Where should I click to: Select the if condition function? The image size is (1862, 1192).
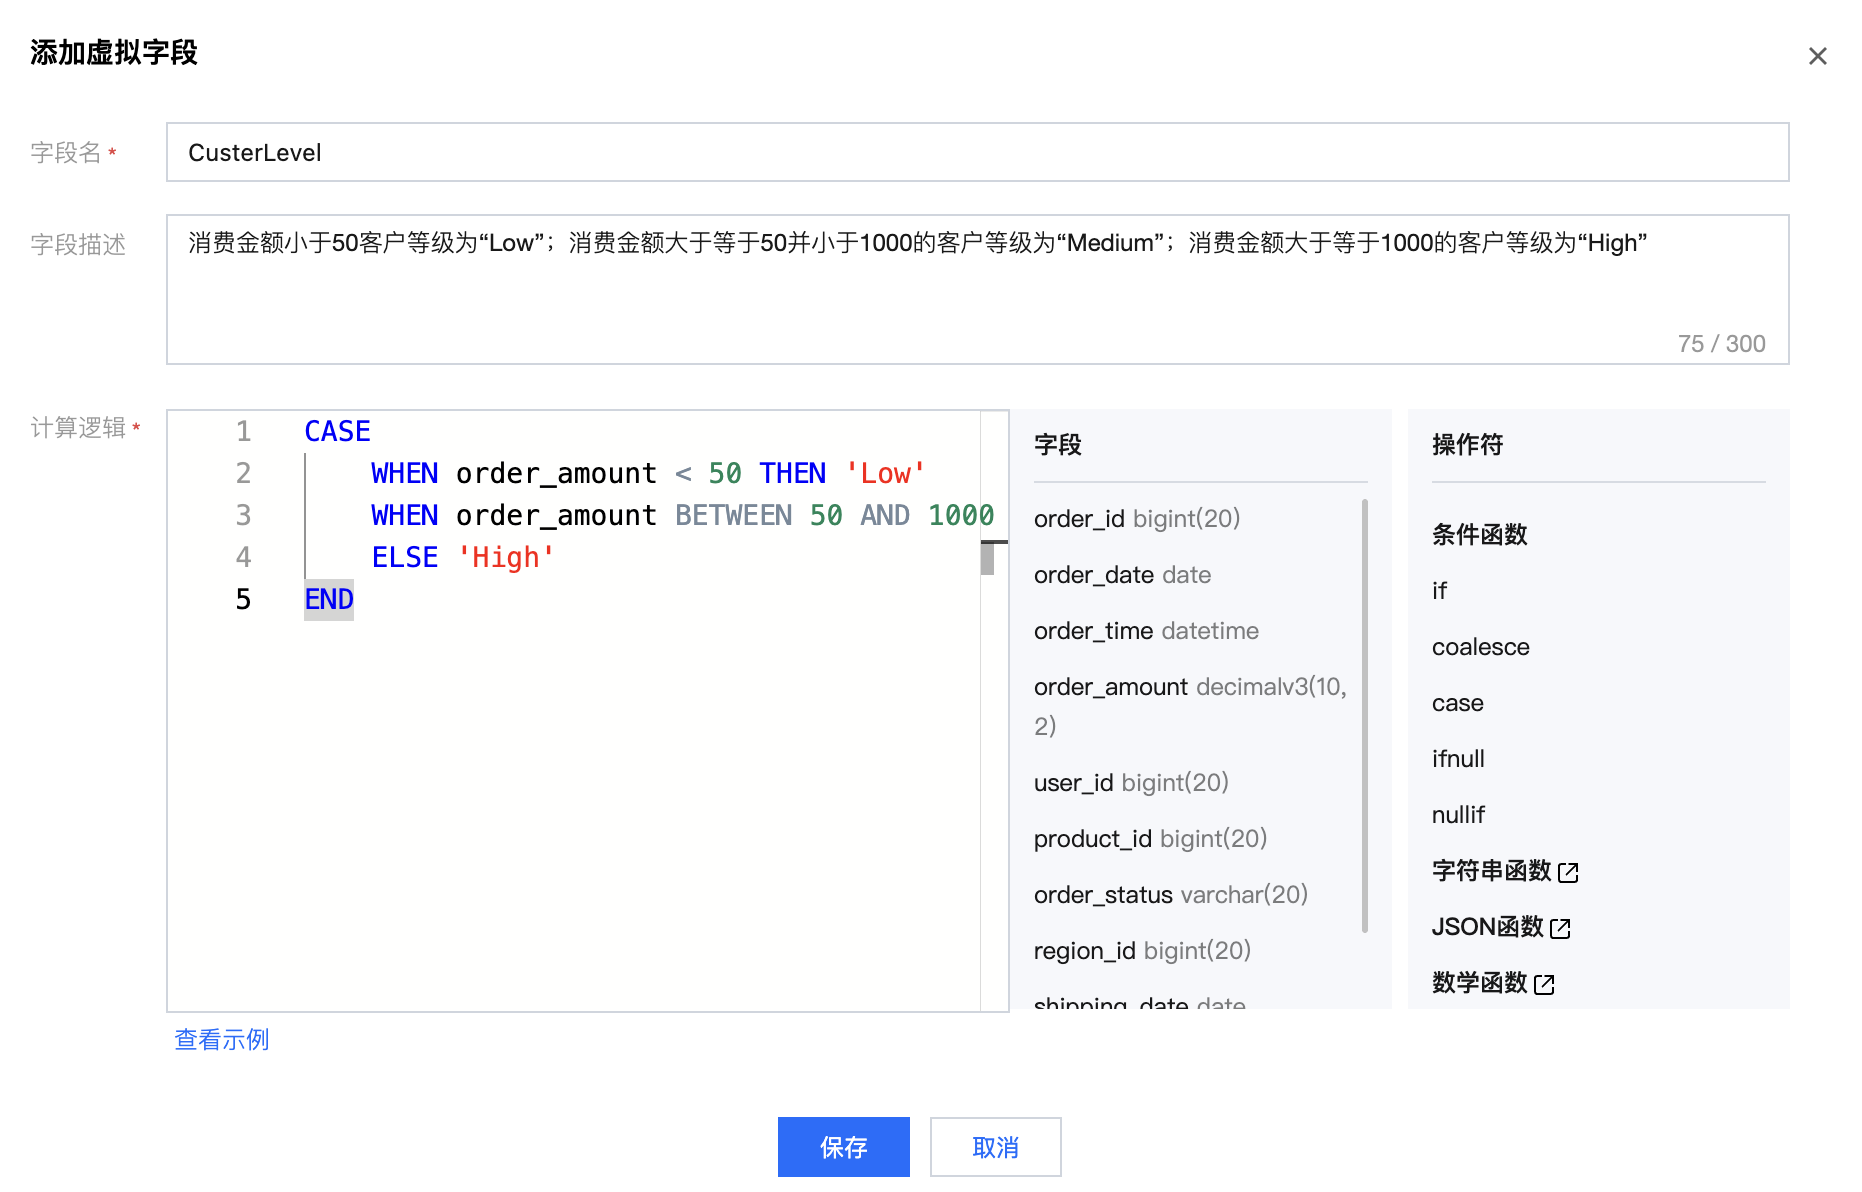(x=1440, y=590)
